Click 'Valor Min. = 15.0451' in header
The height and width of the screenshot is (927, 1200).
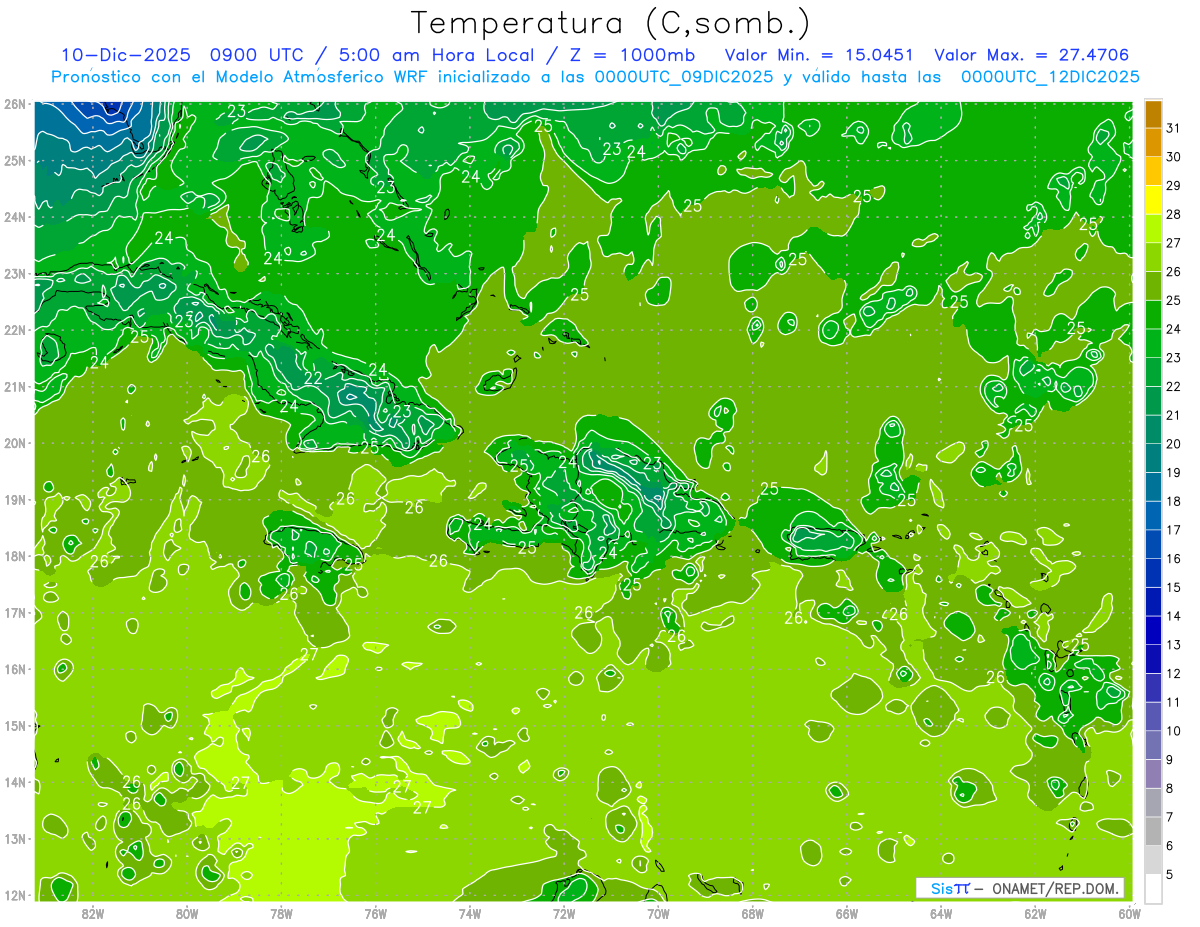(x=819, y=55)
